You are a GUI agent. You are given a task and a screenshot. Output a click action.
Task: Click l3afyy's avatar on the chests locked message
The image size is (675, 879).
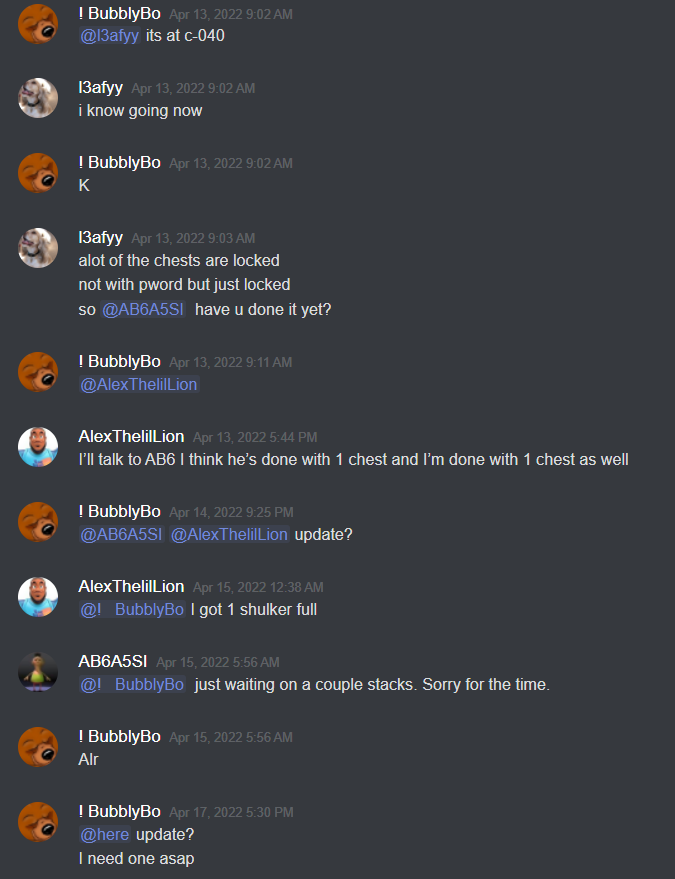pyautogui.click(x=38, y=248)
